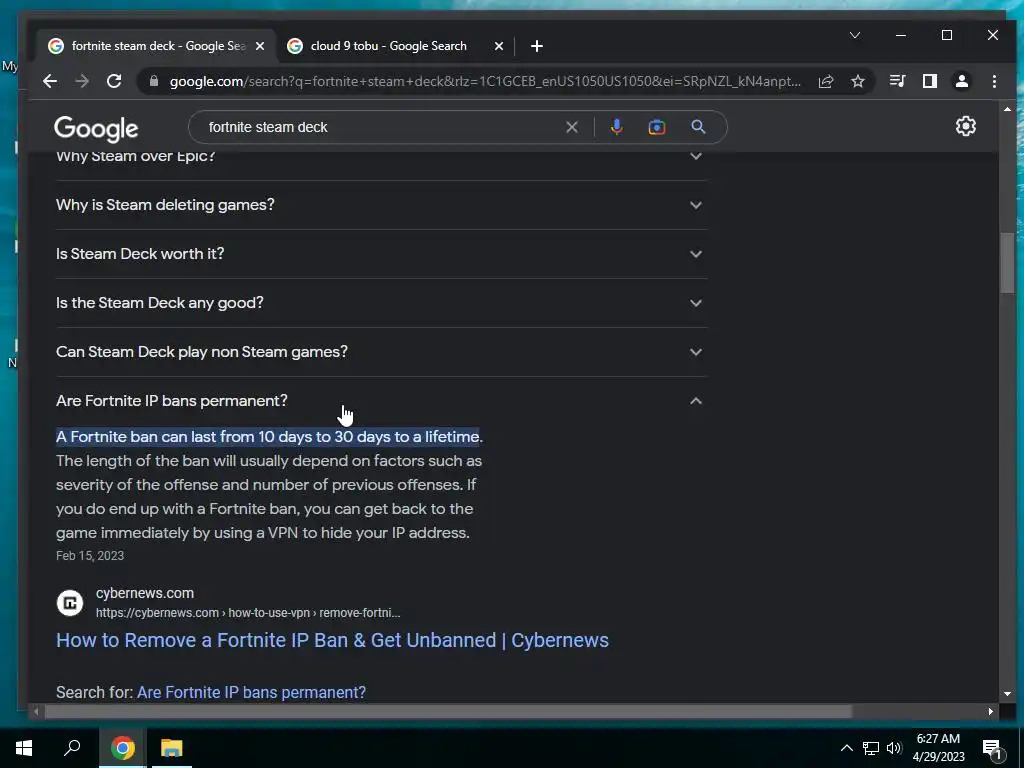This screenshot has height=768, width=1024.
Task: Click the browser forward arrow
Action: 82,81
